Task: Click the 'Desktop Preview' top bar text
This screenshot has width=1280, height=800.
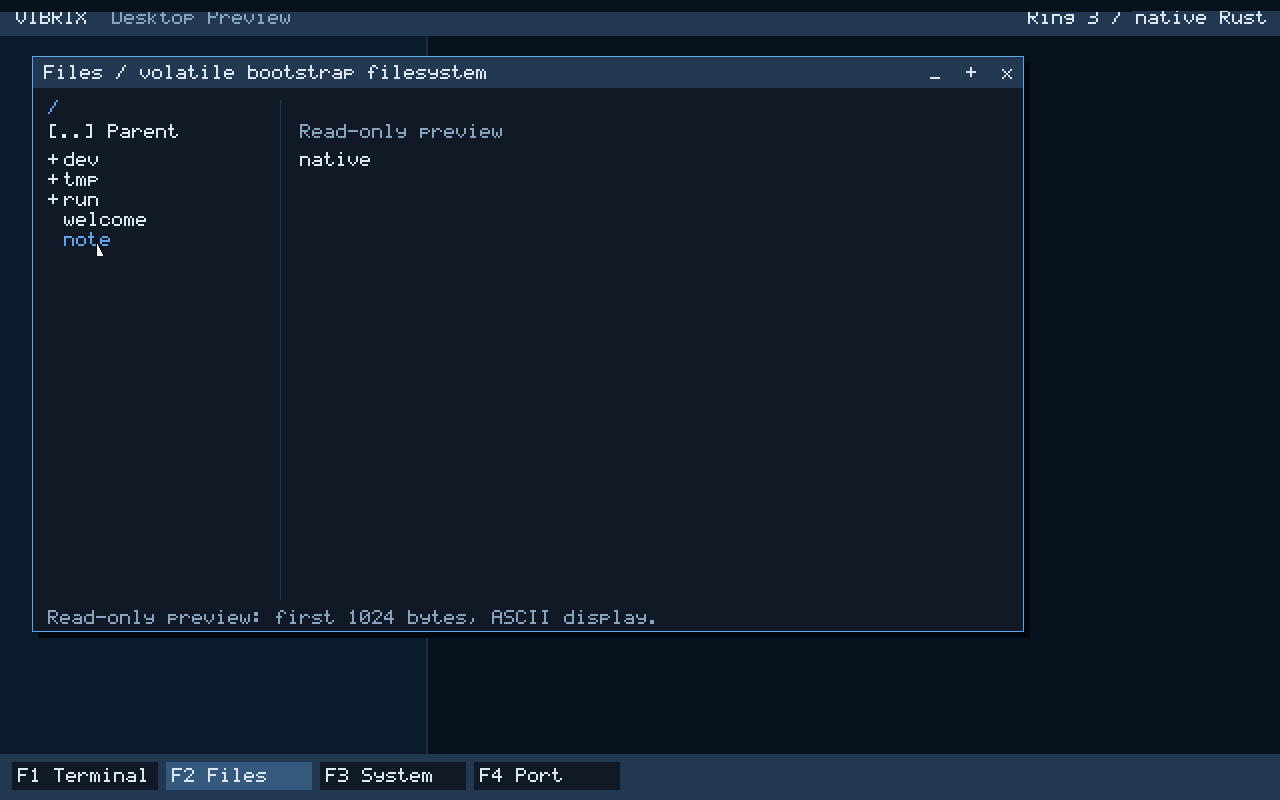Action: [x=201, y=17]
